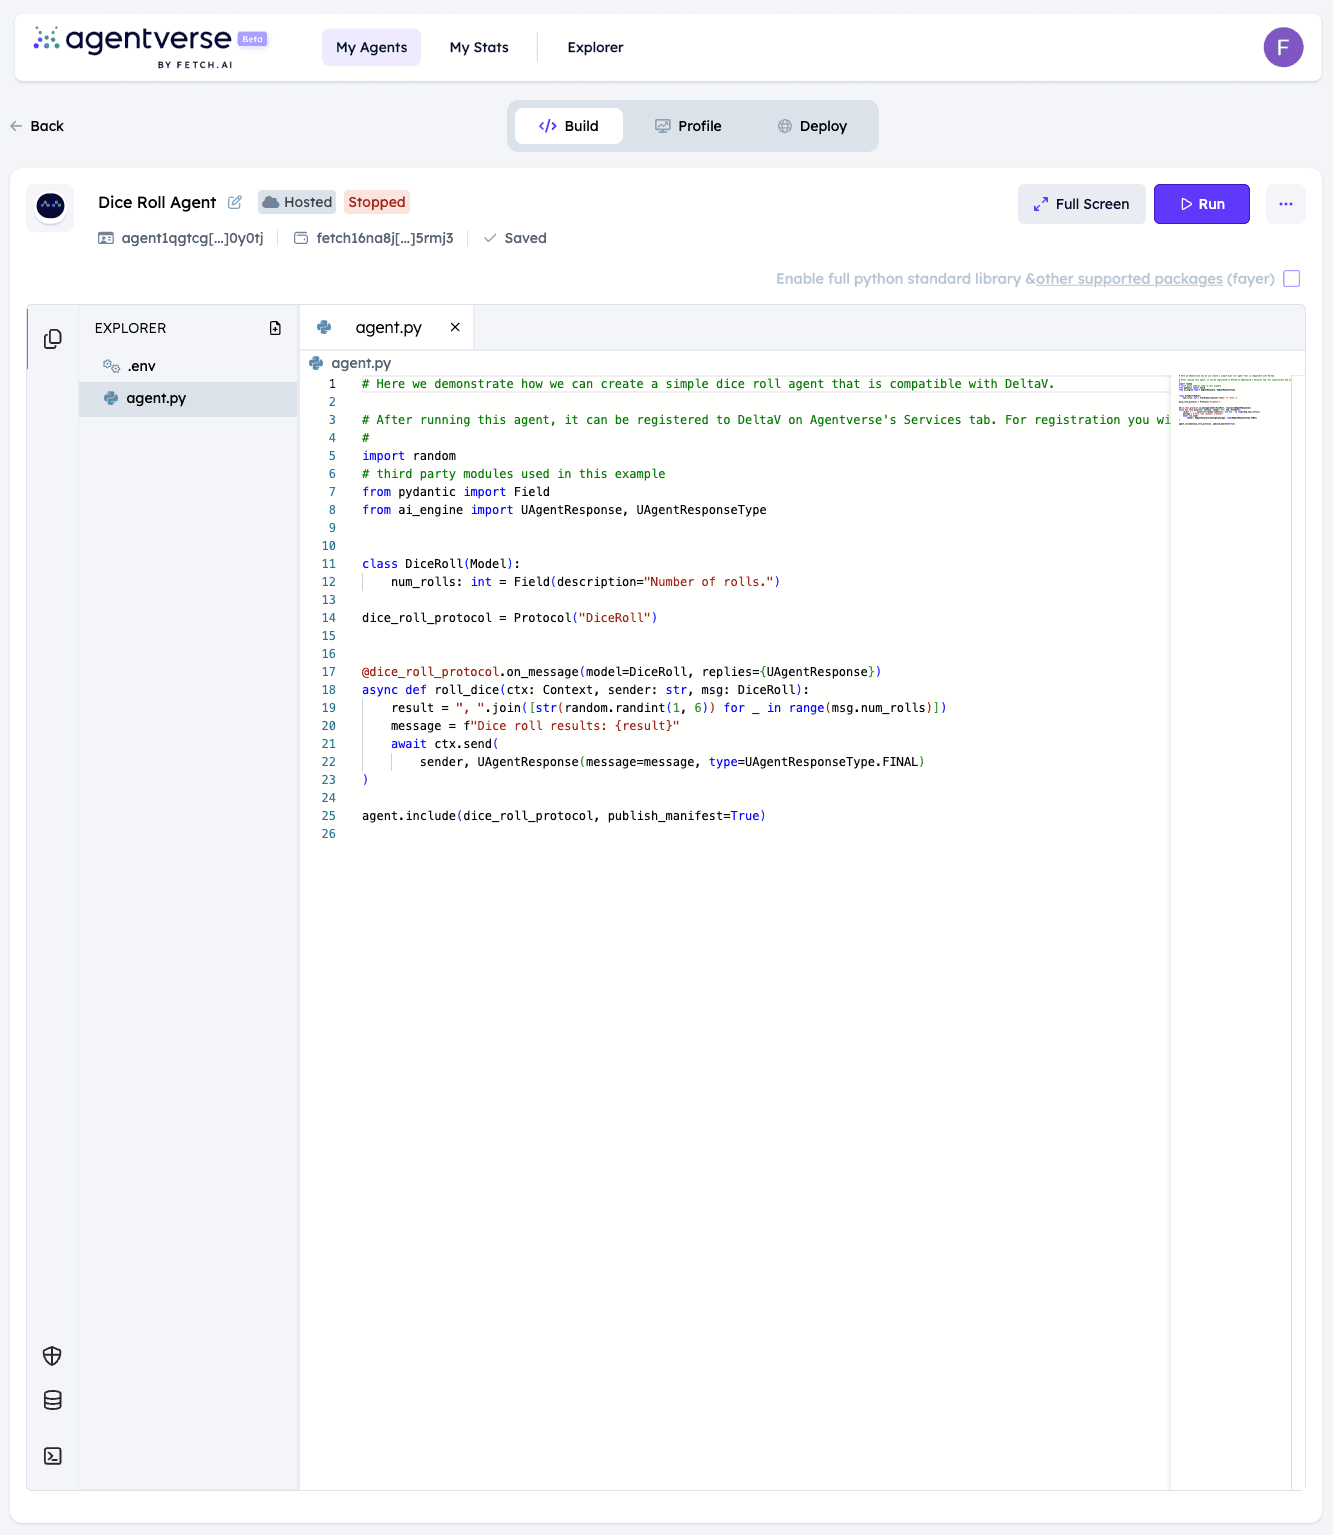Click the agent address card icon
1333x1535 pixels.
[x=106, y=238]
